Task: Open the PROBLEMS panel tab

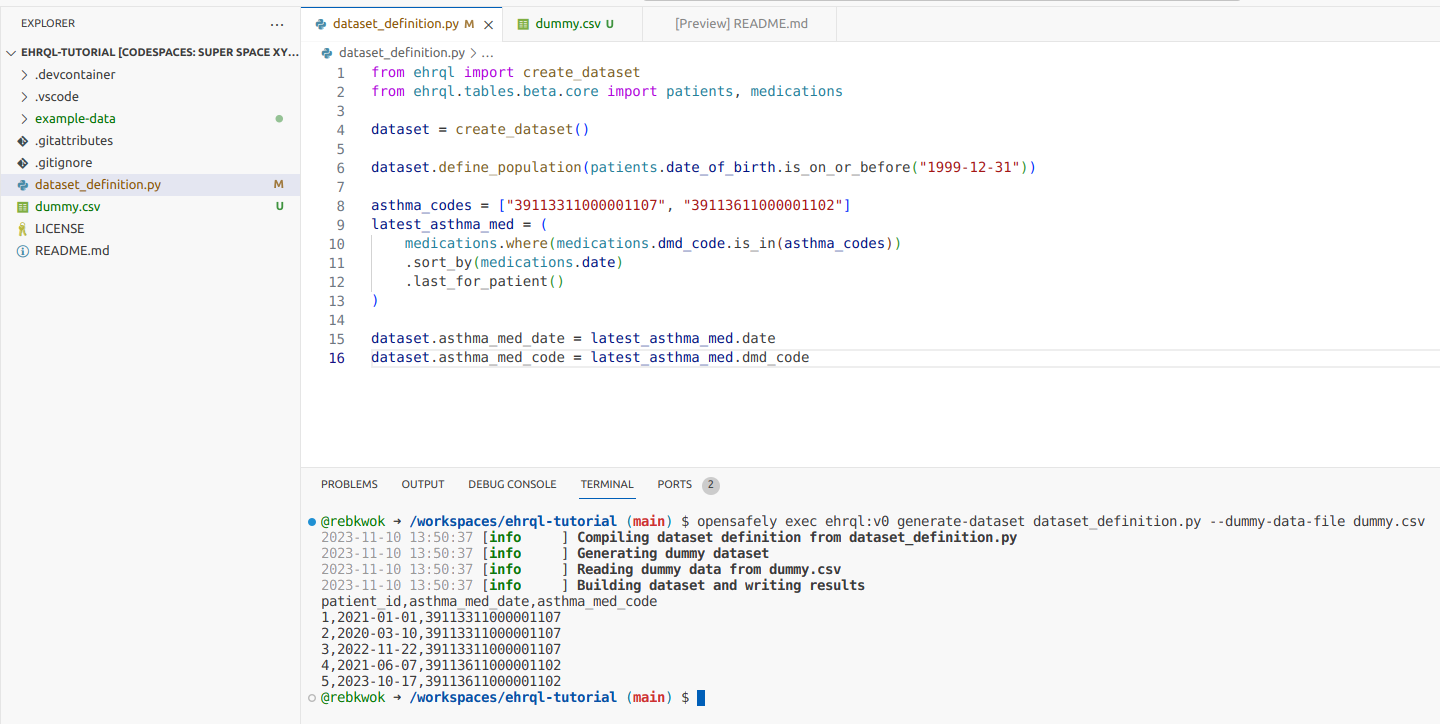Action: 349,485
